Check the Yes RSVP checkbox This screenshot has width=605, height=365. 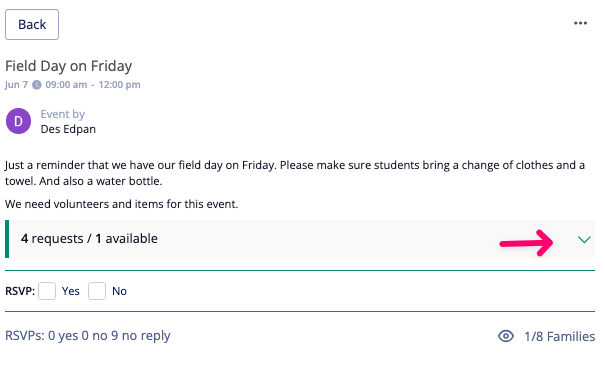click(x=47, y=291)
